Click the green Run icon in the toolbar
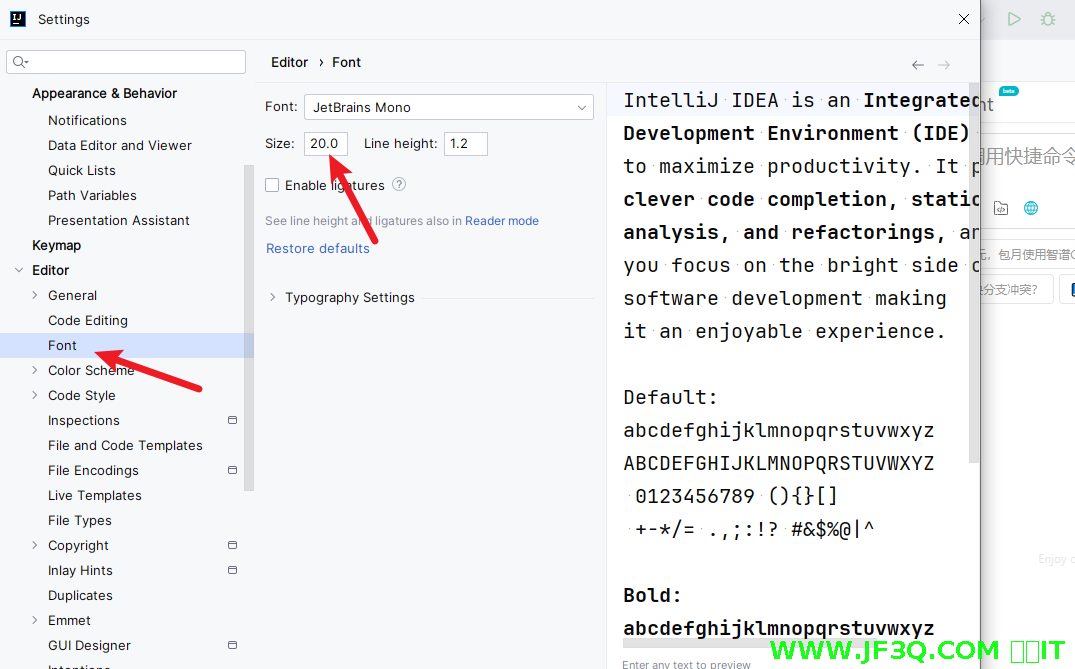Screen dimensions: 1075x669 tap(1014, 19)
